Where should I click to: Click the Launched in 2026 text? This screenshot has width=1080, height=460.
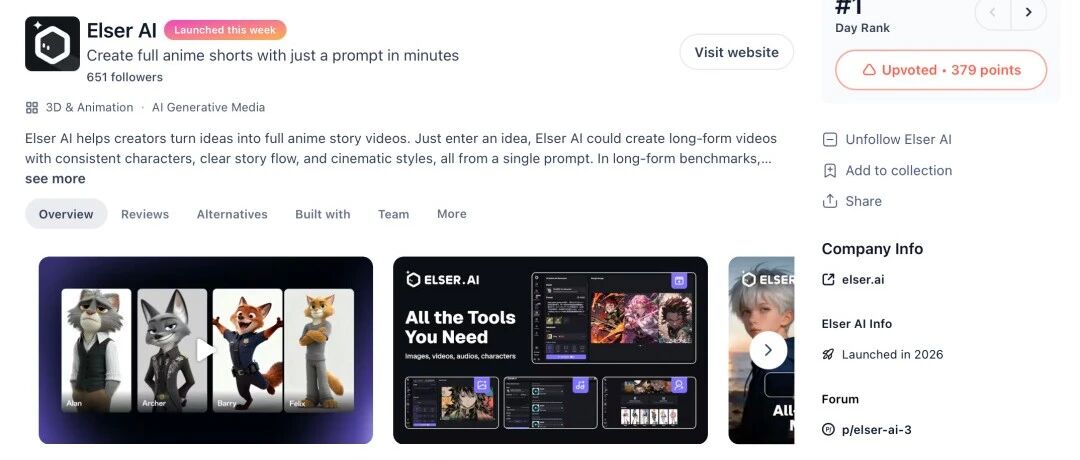click(x=893, y=355)
